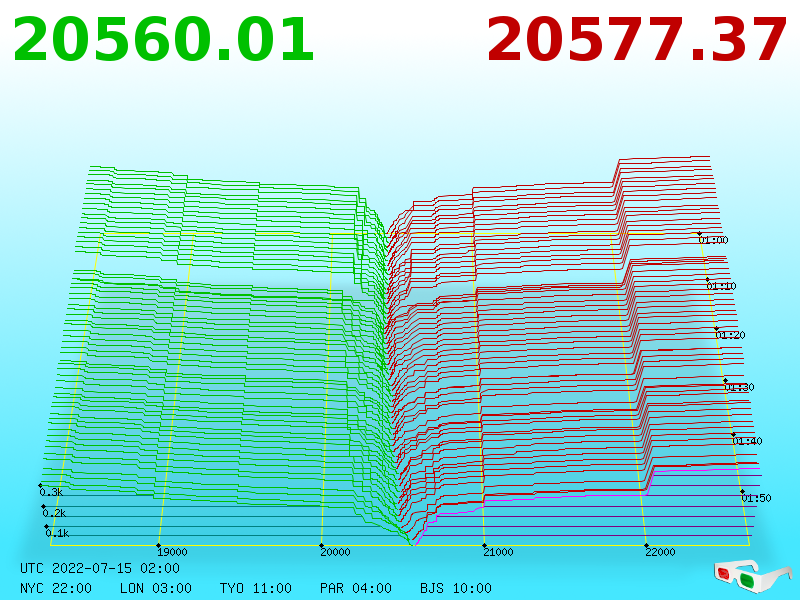
Task: Click the NYC 22:00 time label
Action: tap(56, 588)
